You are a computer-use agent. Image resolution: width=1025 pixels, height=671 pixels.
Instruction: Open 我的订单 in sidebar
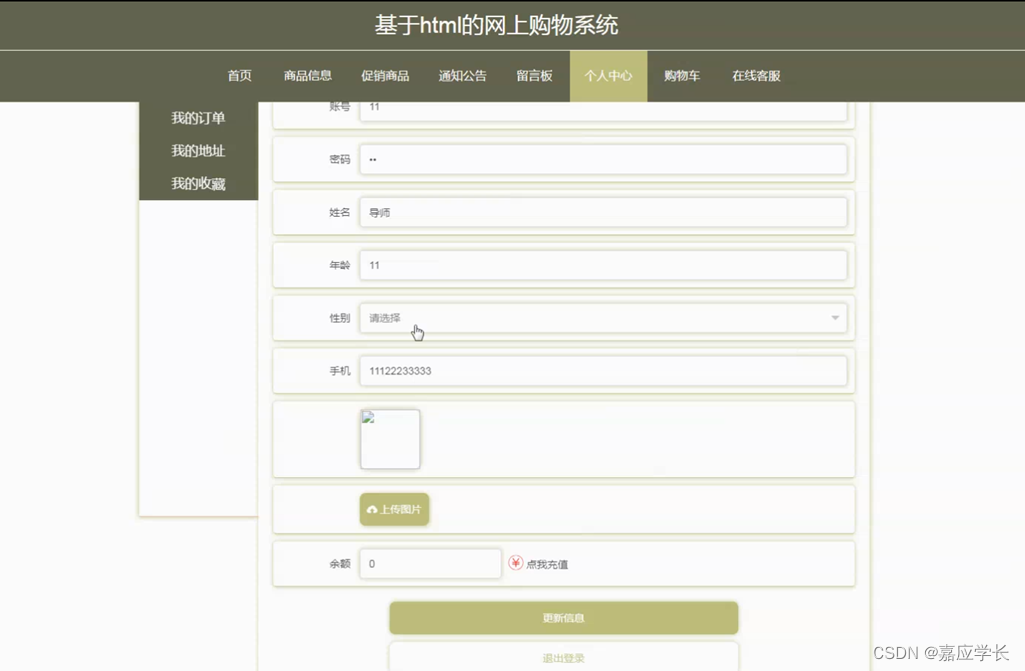(198, 118)
